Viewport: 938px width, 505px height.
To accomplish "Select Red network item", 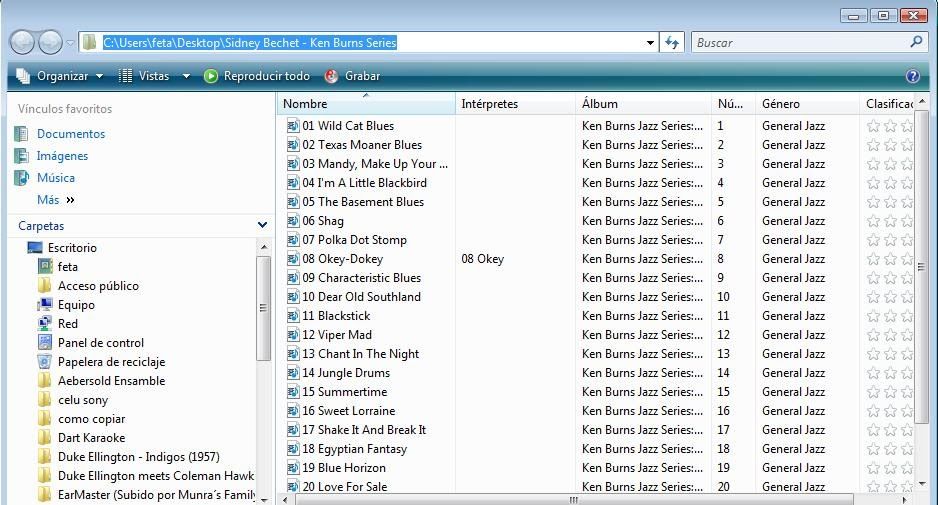I will pyautogui.click(x=68, y=324).
